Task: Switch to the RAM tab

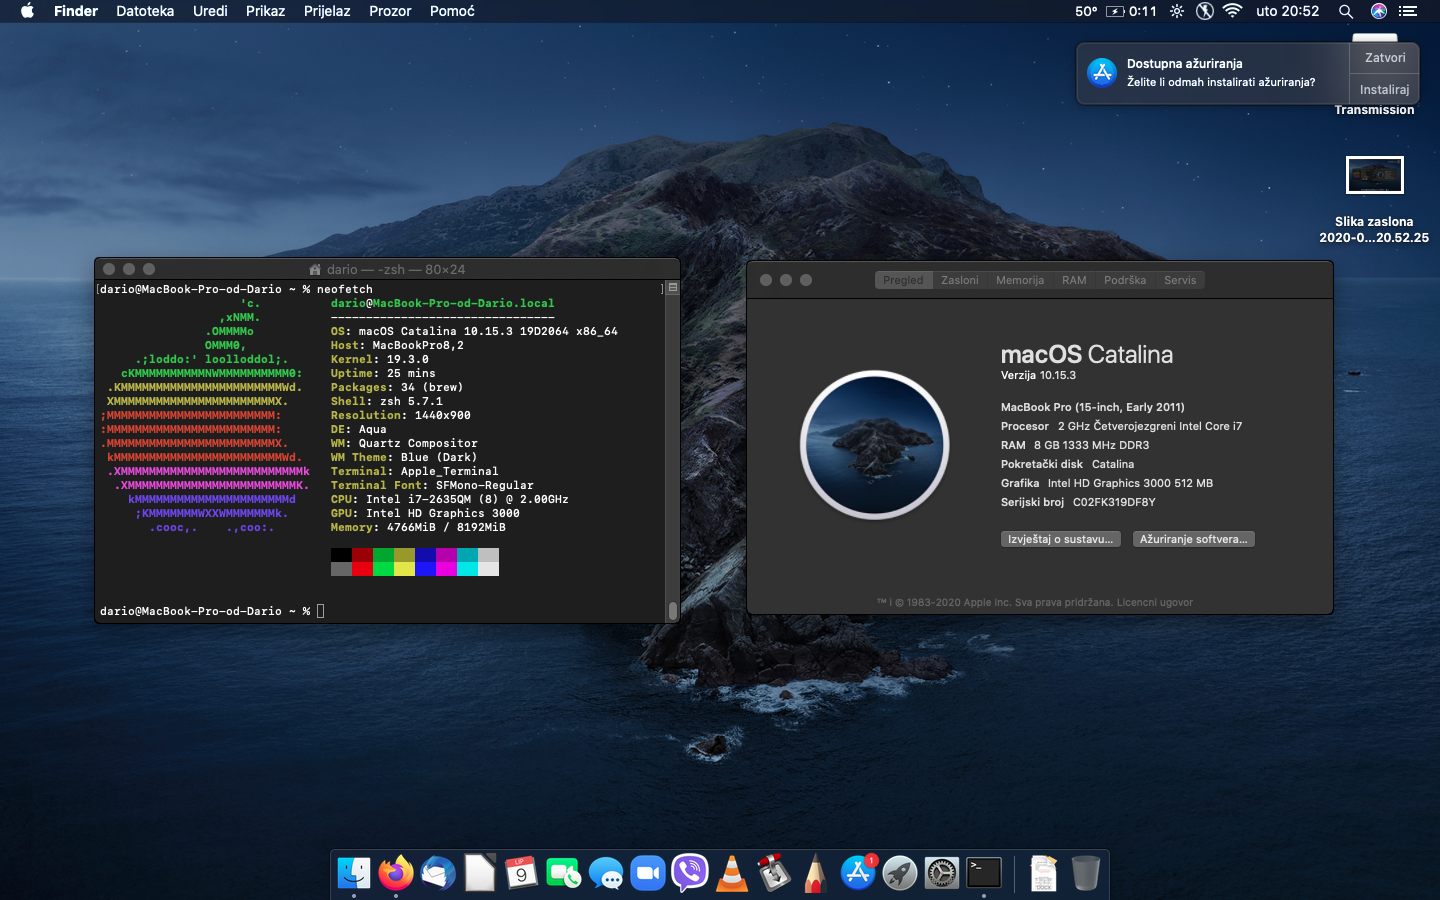Action: [1074, 280]
